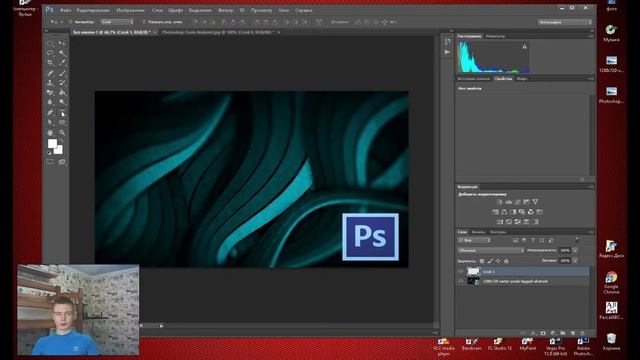
Task: Select the Dodge tool
Action: [62, 102]
